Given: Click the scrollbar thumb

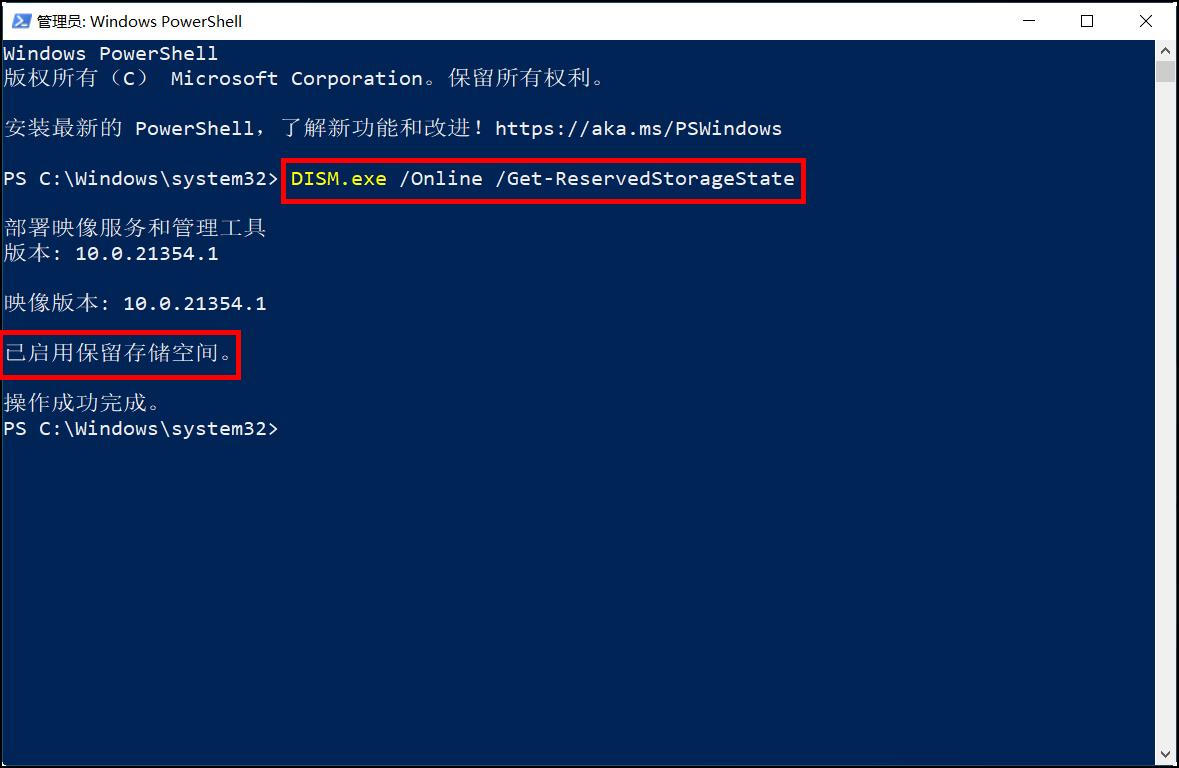Looking at the screenshot, I should point(1165,70).
